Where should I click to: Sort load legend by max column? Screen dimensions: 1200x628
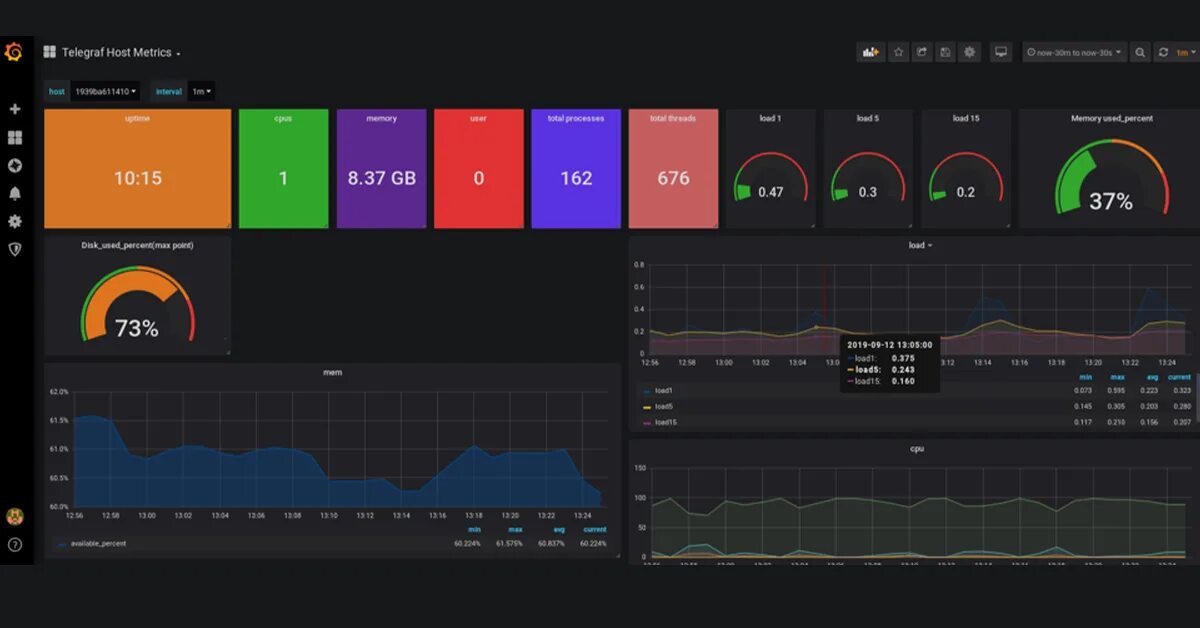click(x=1116, y=377)
